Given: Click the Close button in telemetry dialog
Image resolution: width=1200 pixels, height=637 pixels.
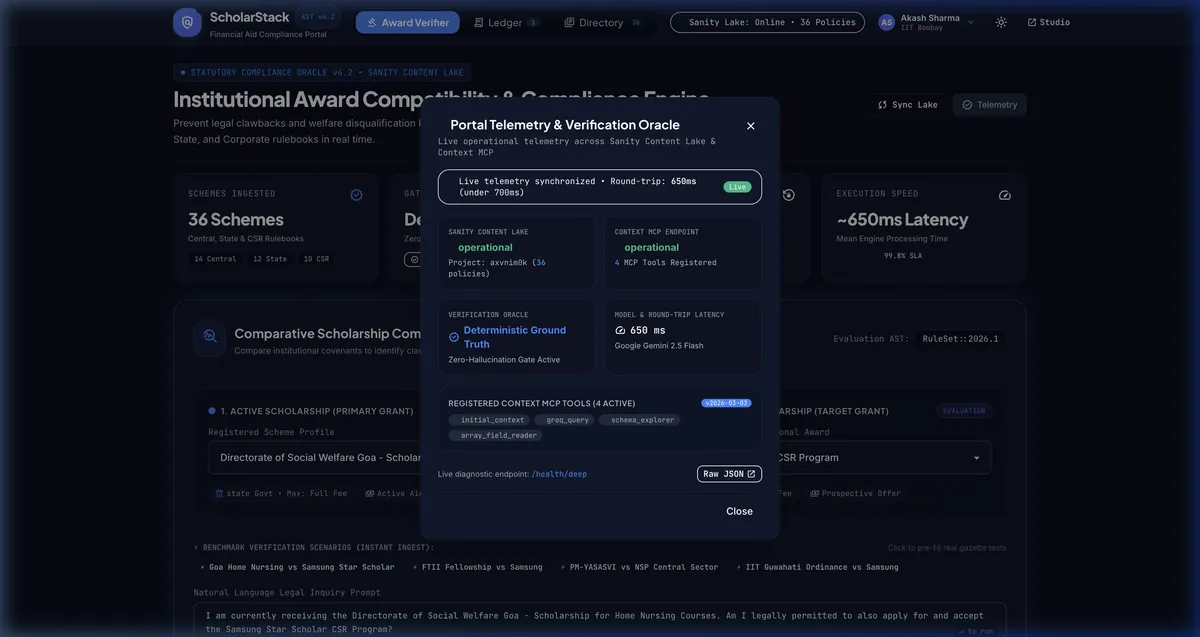Looking at the screenshot, I should pyautogui.click(x=740, y=511).
